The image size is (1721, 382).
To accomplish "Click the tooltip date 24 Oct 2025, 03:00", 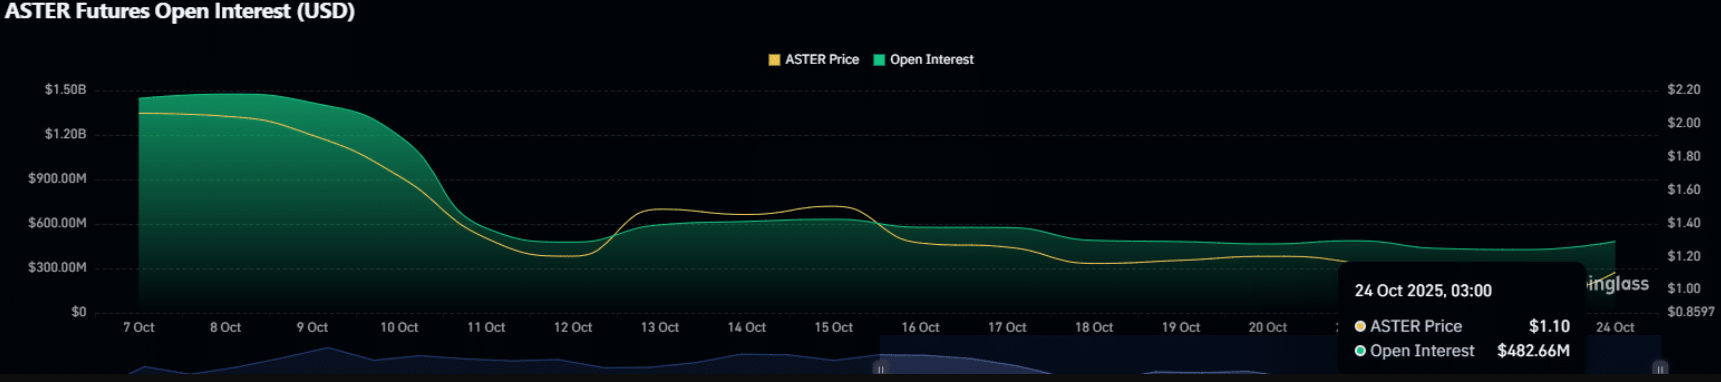I will coord(1423,291).
